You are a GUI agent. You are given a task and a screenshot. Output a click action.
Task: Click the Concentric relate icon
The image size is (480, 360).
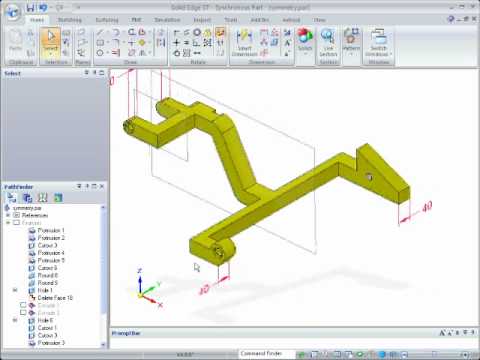pos(197,32)
